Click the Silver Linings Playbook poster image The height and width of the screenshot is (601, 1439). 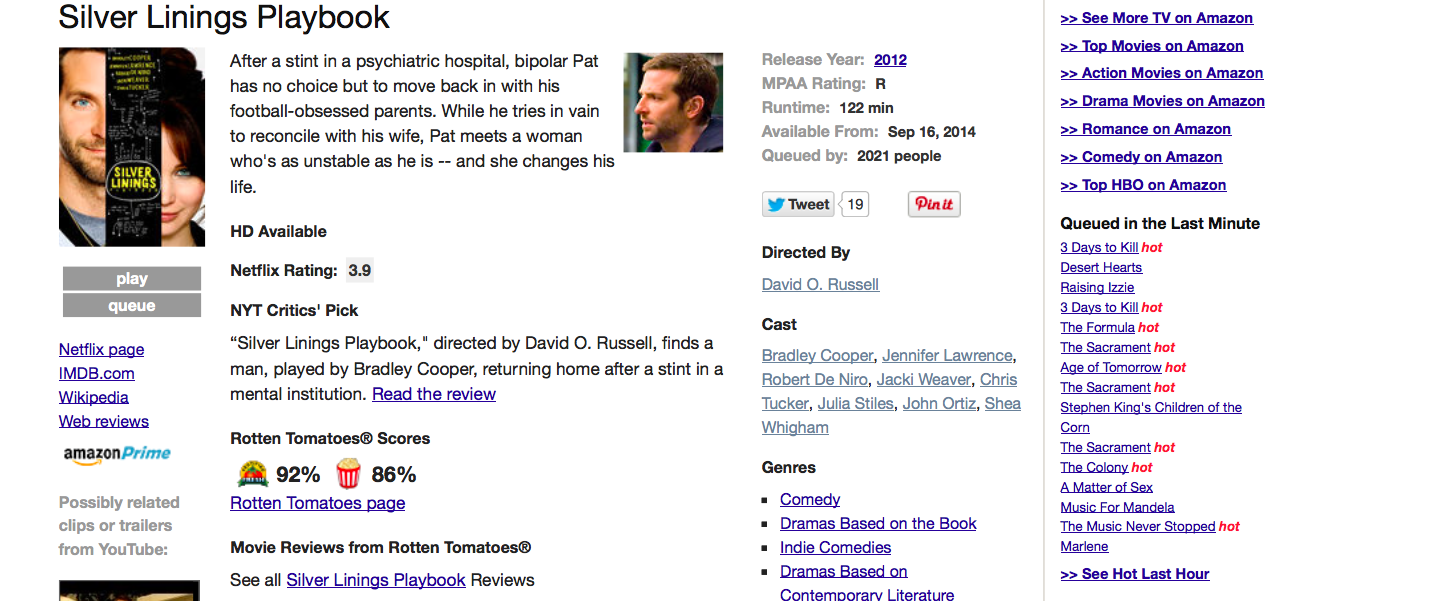point(132,147)
